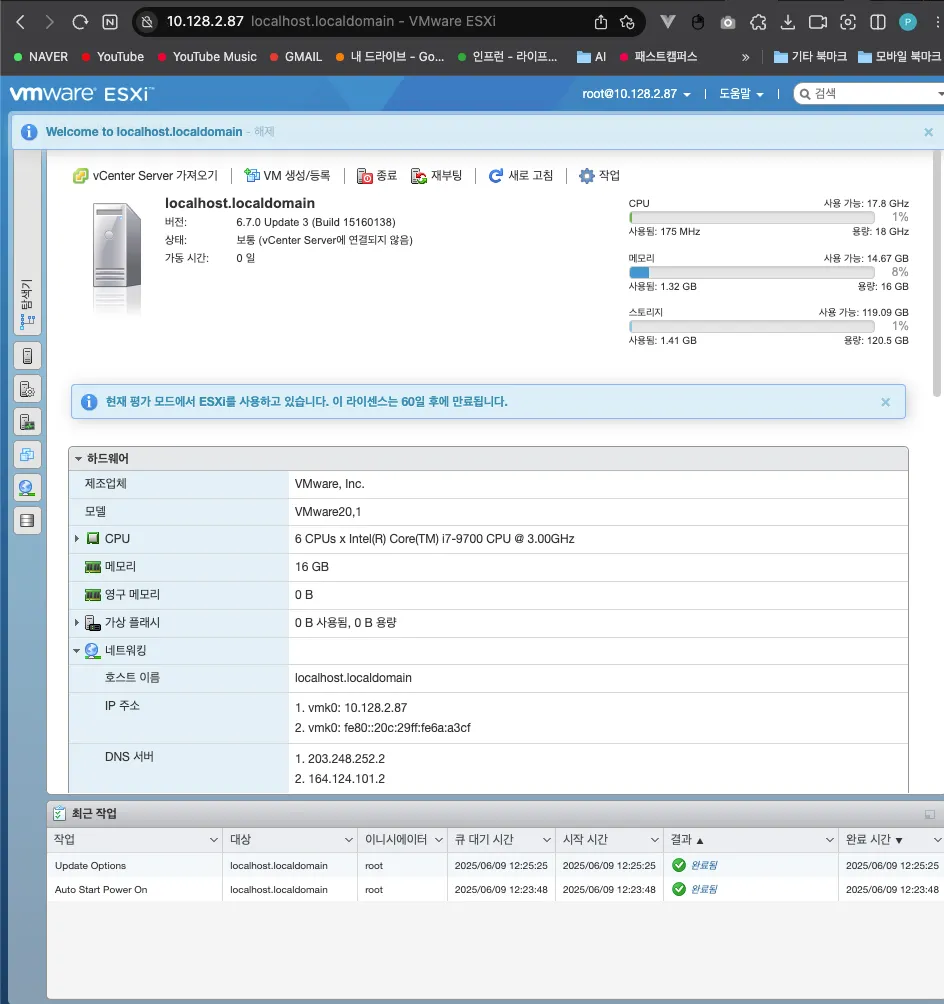944x1004 pixels.
Task: Click the 메모리 usage progress bar
Action: [x=752, y=272]
